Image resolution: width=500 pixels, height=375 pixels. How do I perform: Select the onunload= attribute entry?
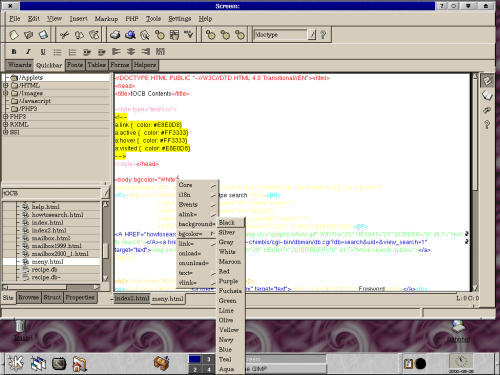(x=197, y=263)
